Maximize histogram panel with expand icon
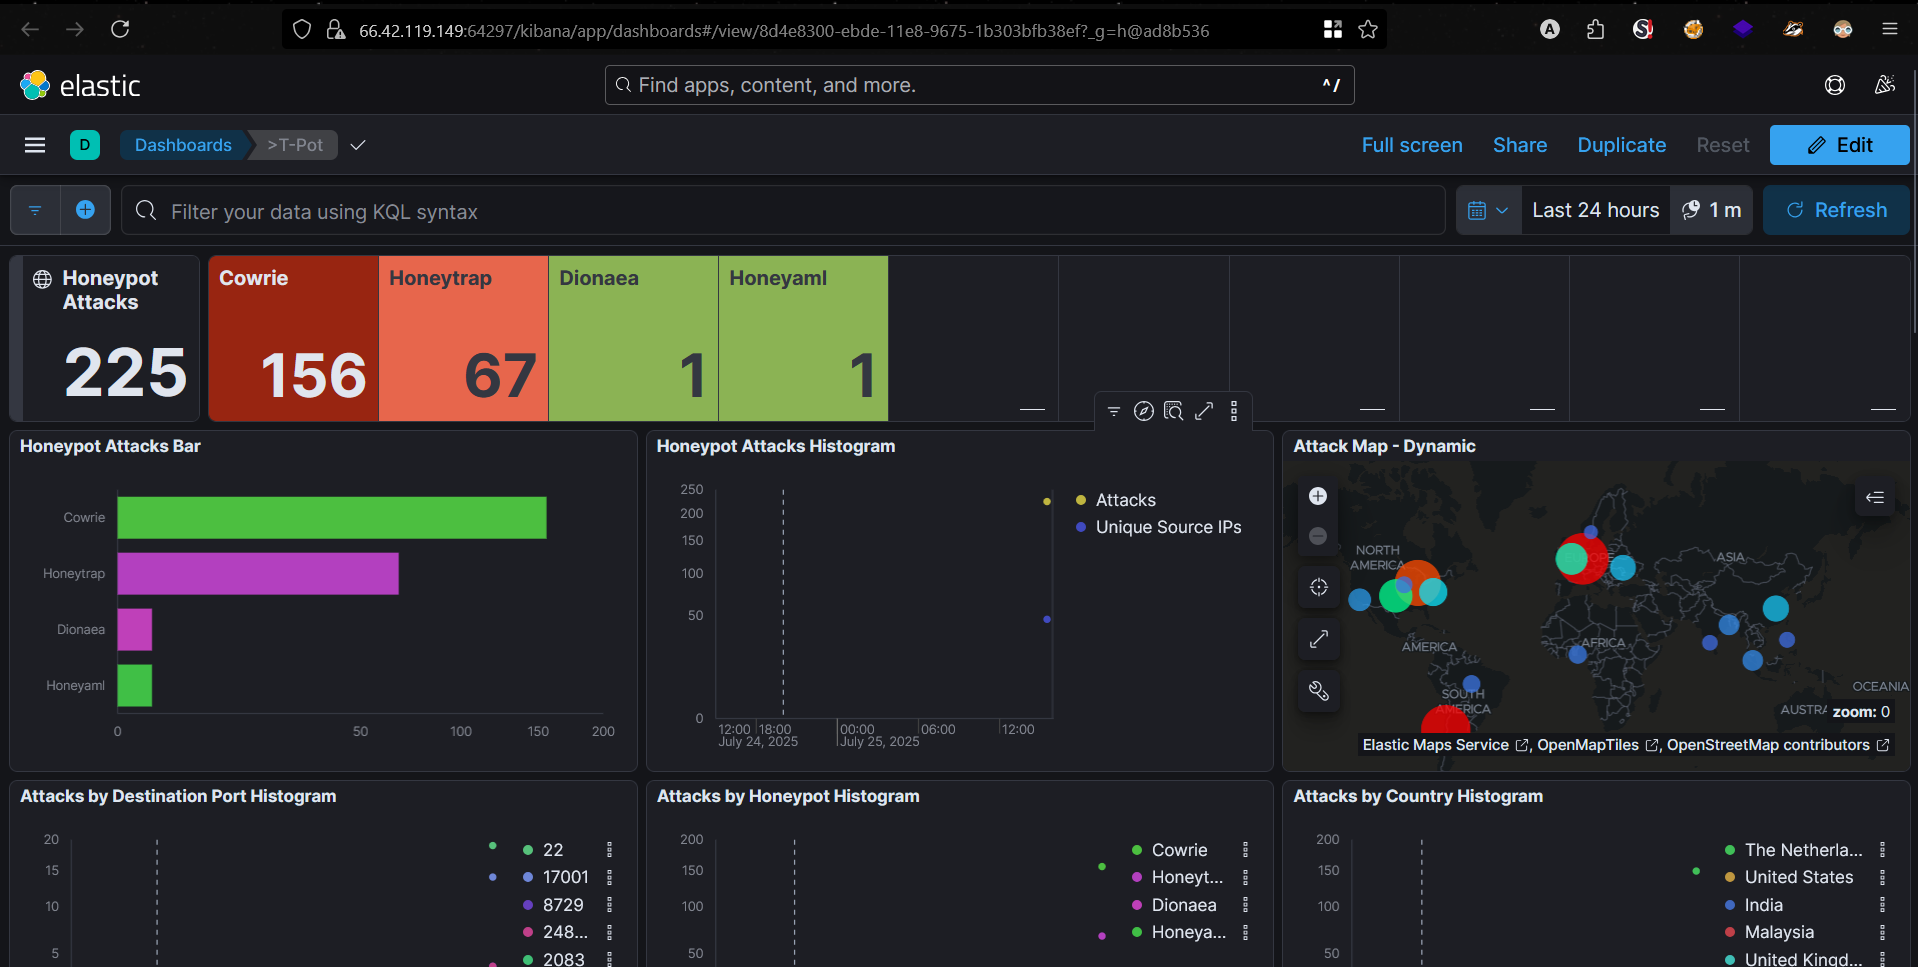This screenshot has width=1918, height=967. click(1204, 411)
